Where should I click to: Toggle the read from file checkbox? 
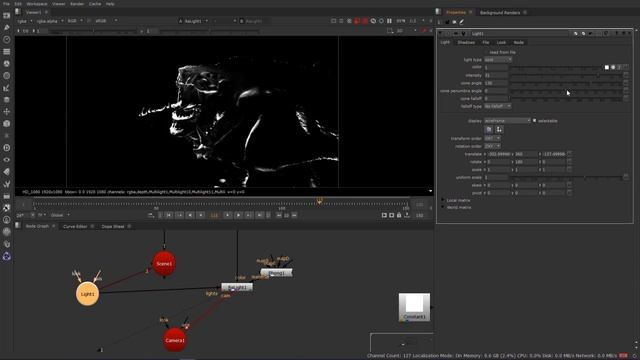[x=486, y=52]
